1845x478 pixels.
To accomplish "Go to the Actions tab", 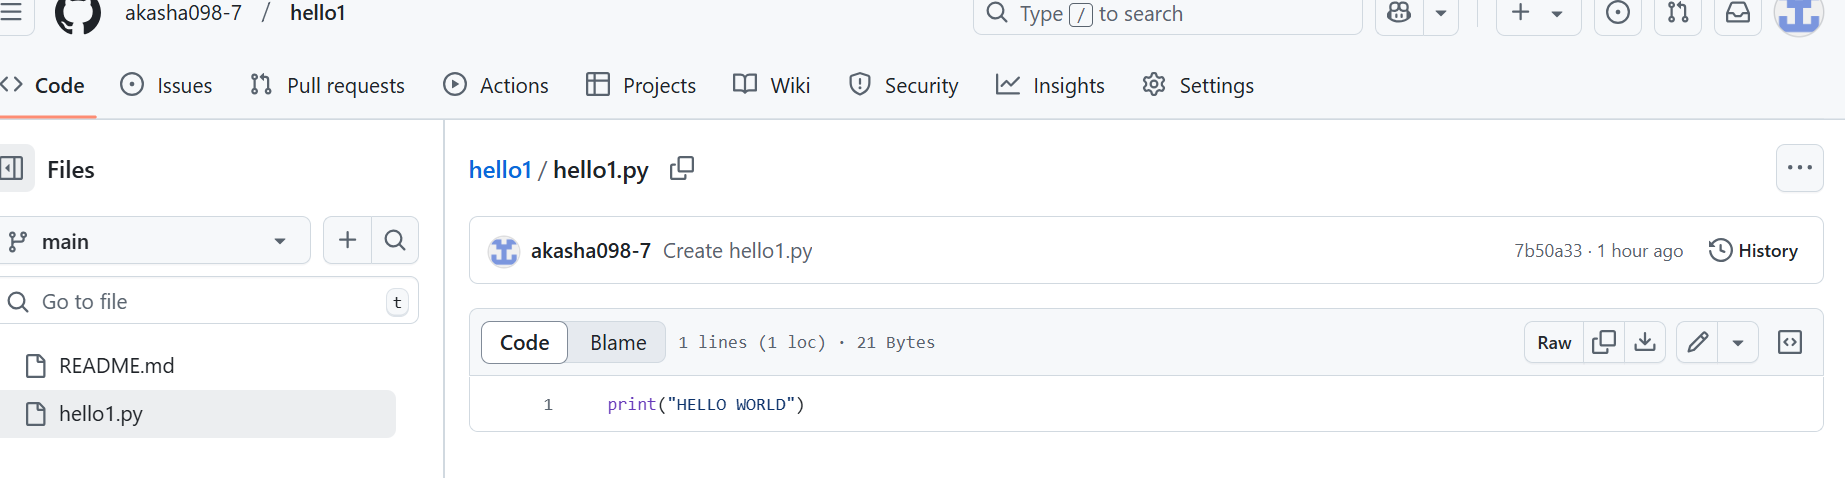I will (x=496, y=86).
